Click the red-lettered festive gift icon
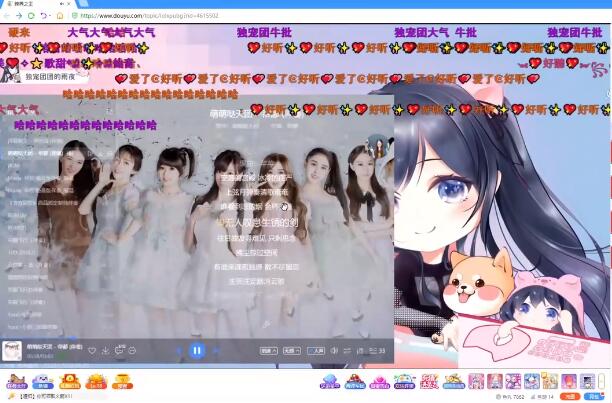 coord(429,381)
